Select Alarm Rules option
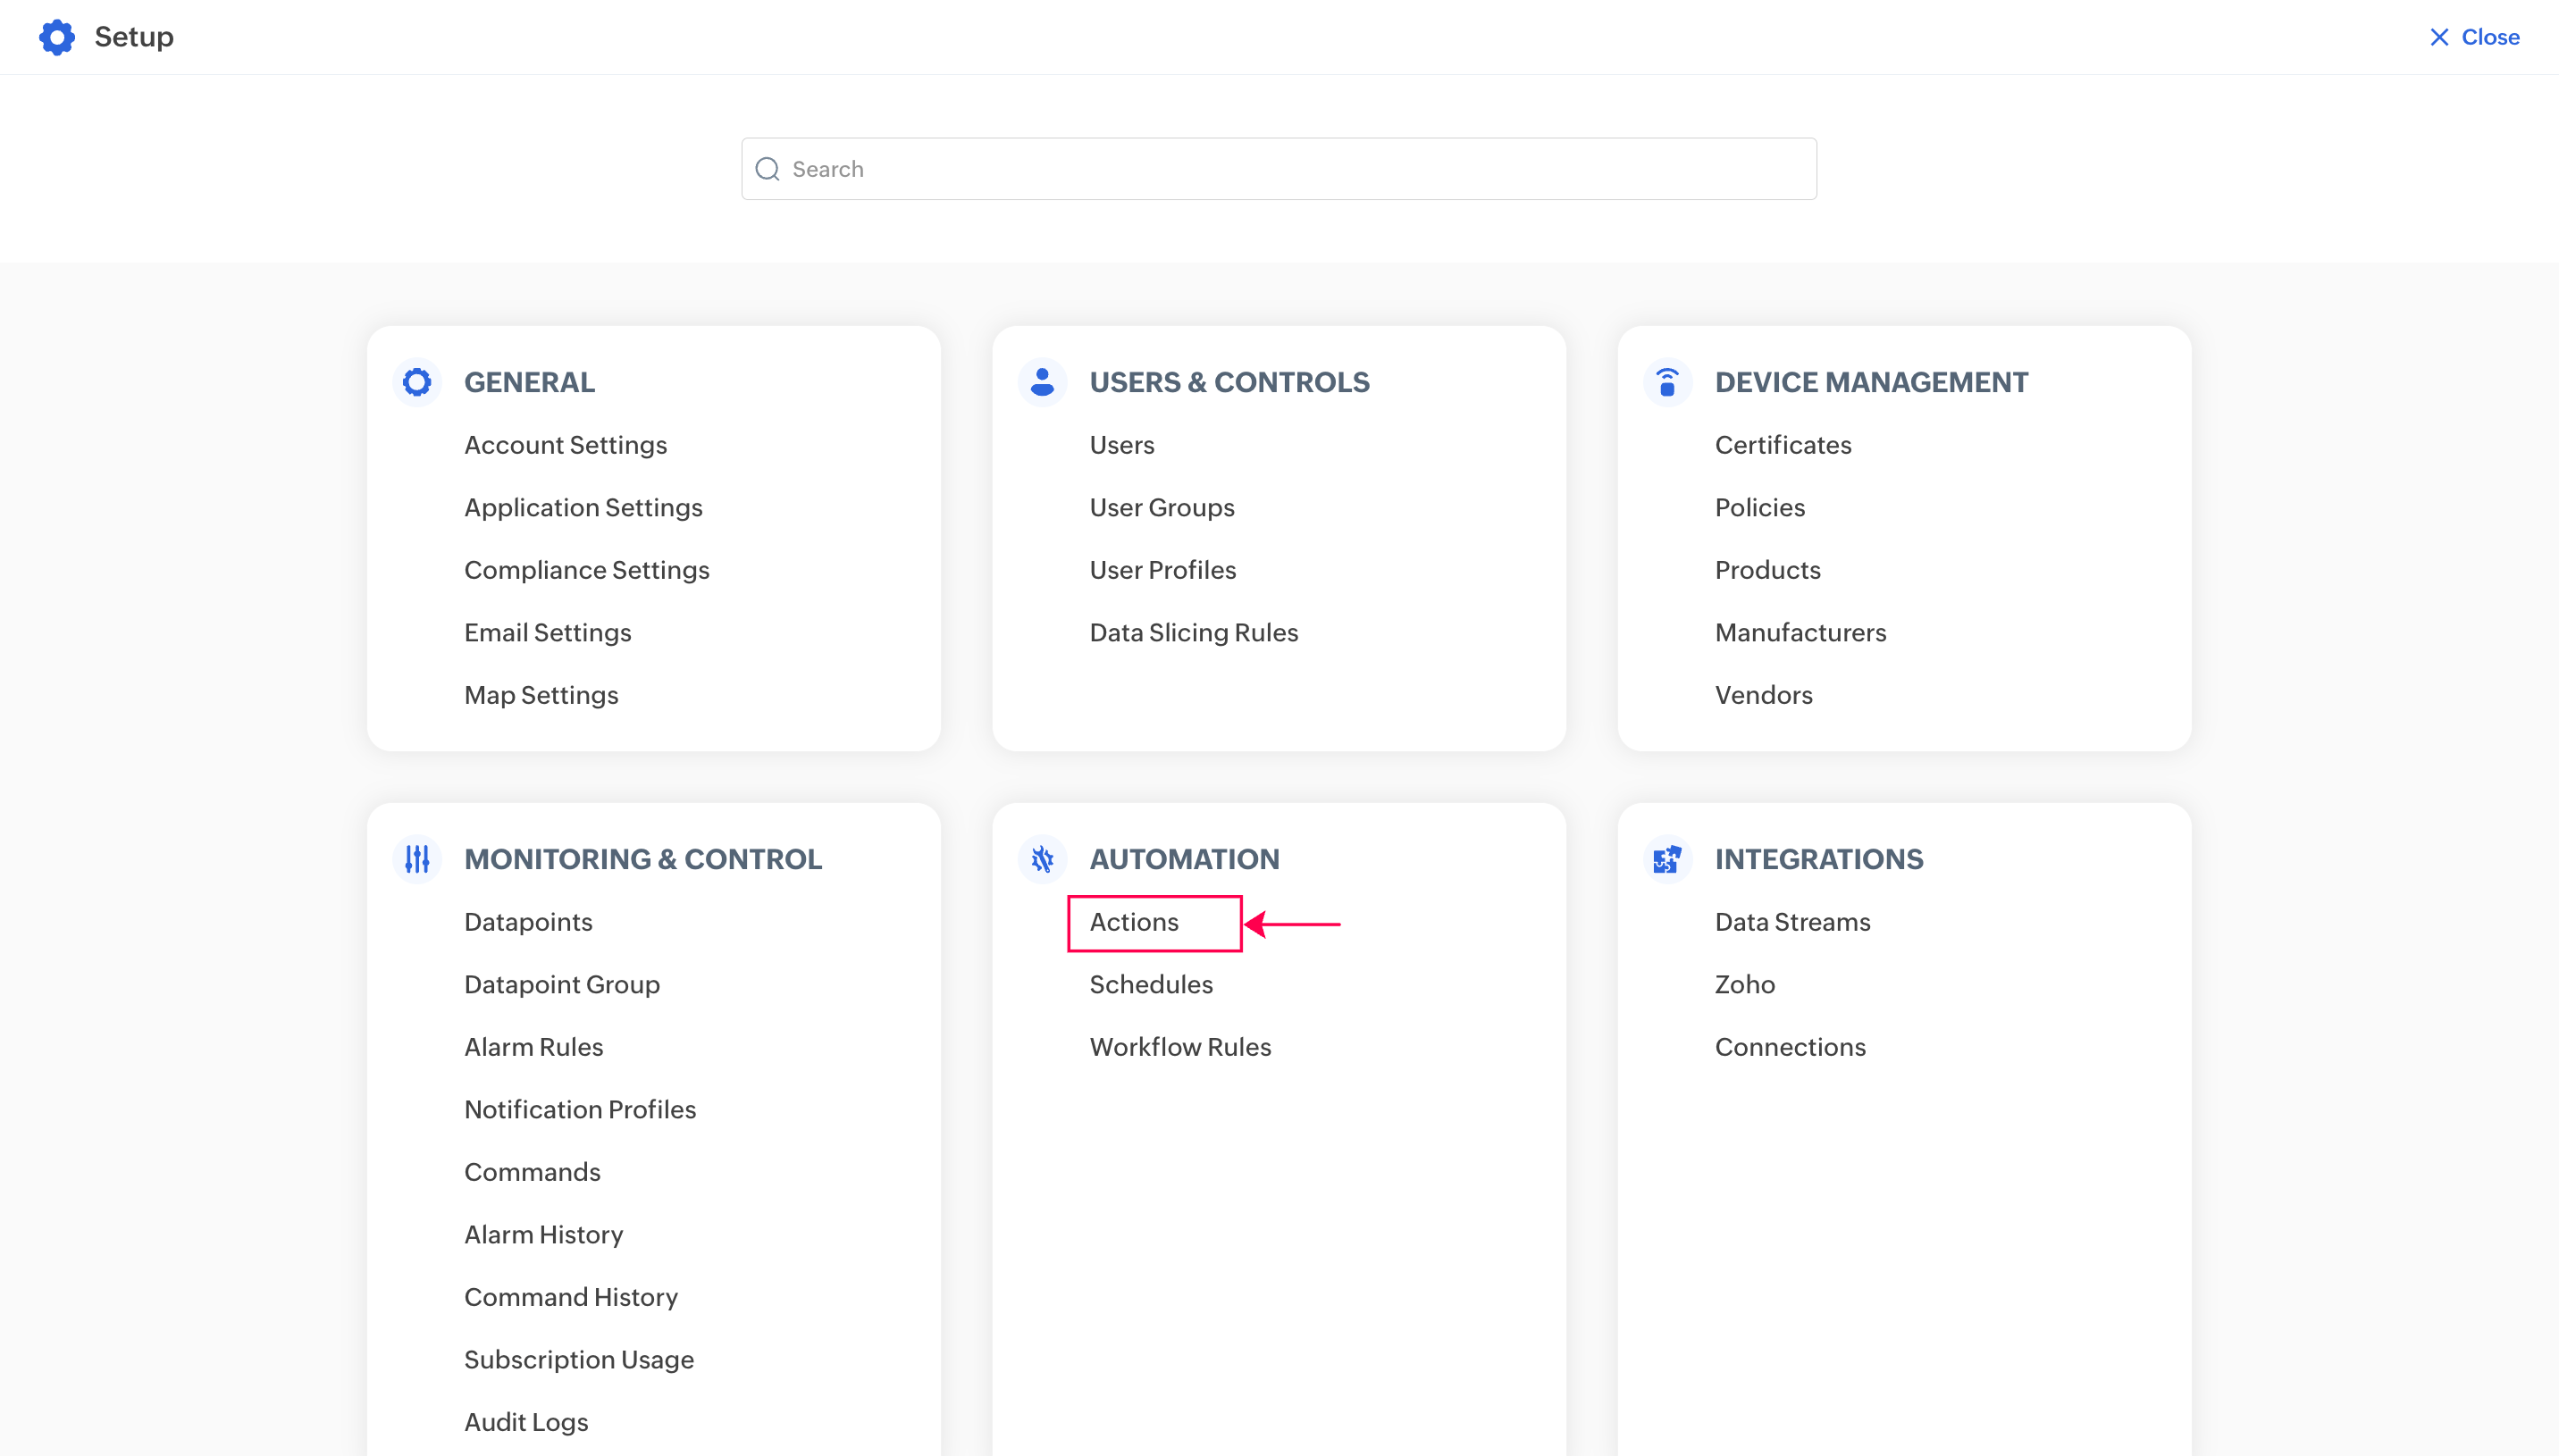The image size is (2559, 1456). click(x=533, y=1047)
